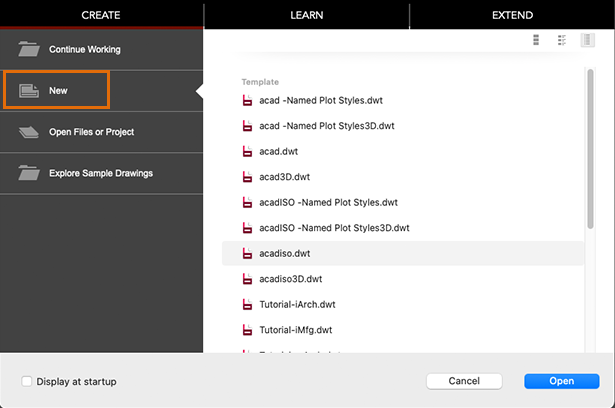This screenshot has width=615, height=408.
Task: Click the acadiso.dwt template file icon
Action: pos(247,254)
